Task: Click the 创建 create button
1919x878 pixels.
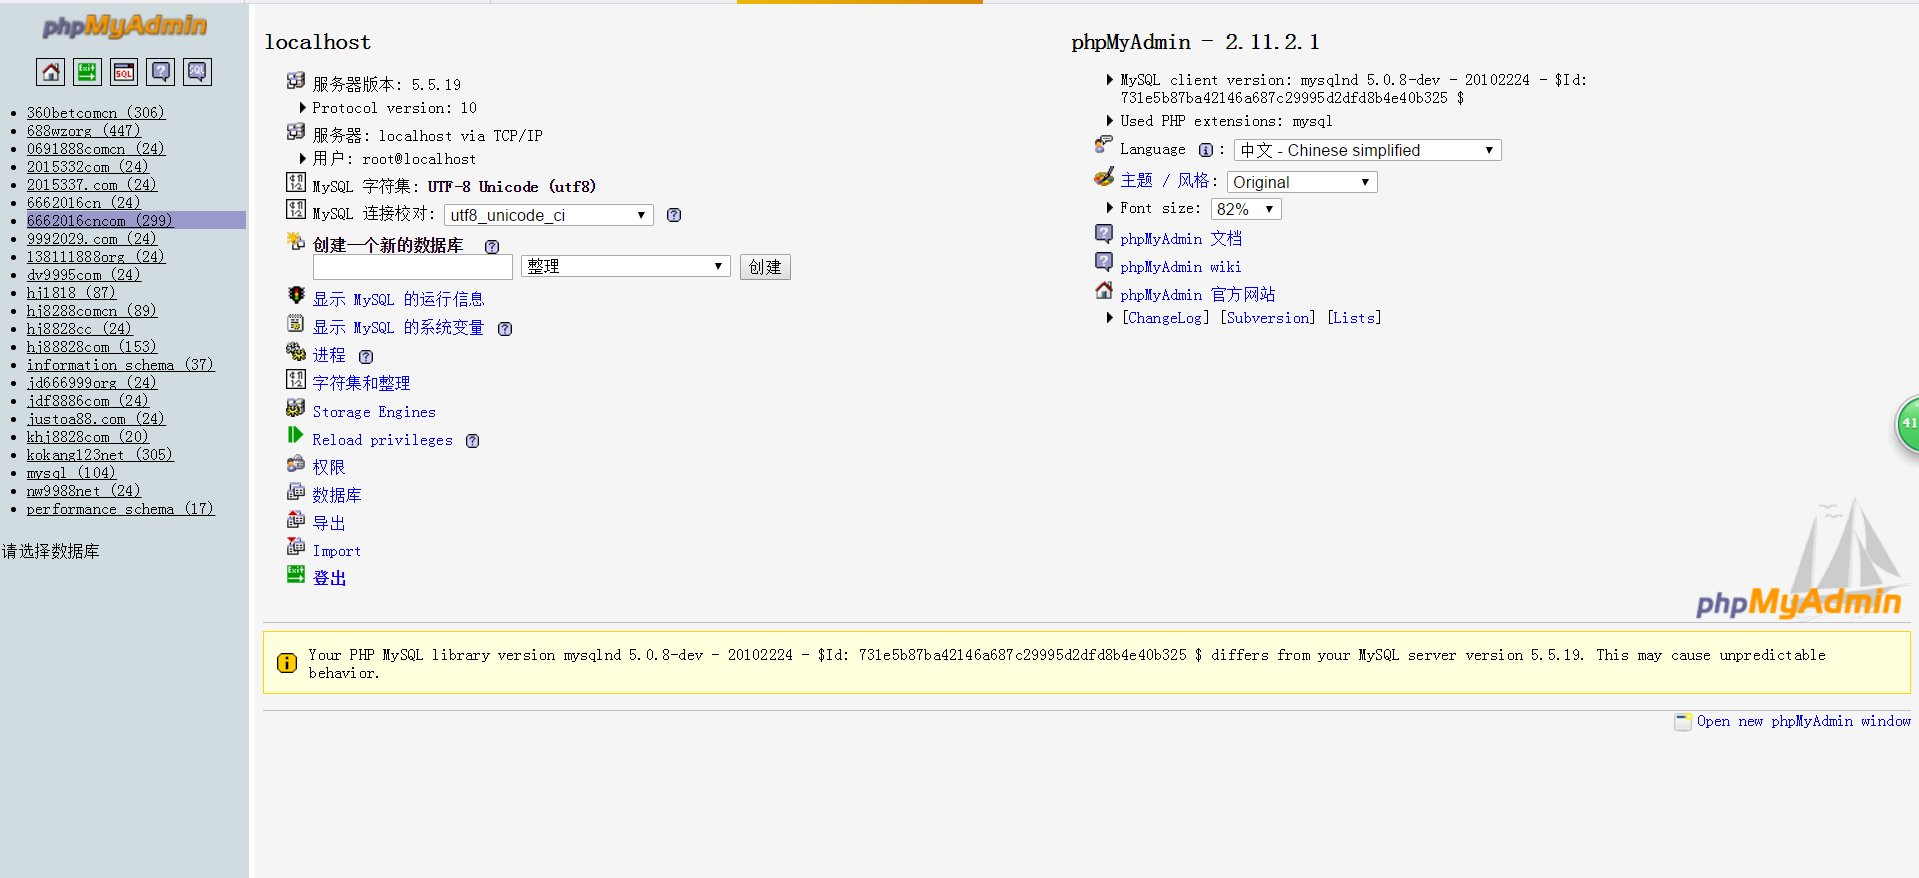Action: [x=765, y=267]
